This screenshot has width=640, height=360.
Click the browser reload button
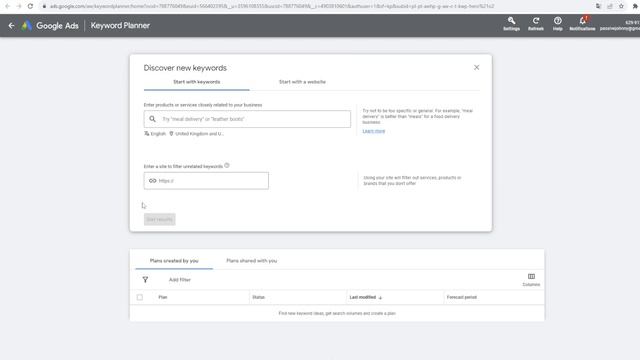(30, 6)
